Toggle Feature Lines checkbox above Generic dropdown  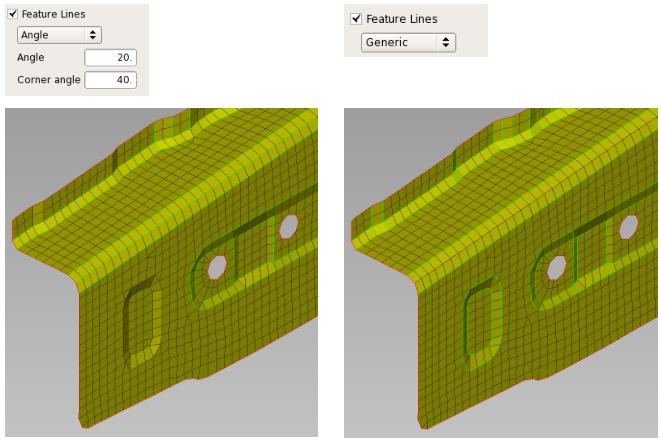click(x=356, y=19)
